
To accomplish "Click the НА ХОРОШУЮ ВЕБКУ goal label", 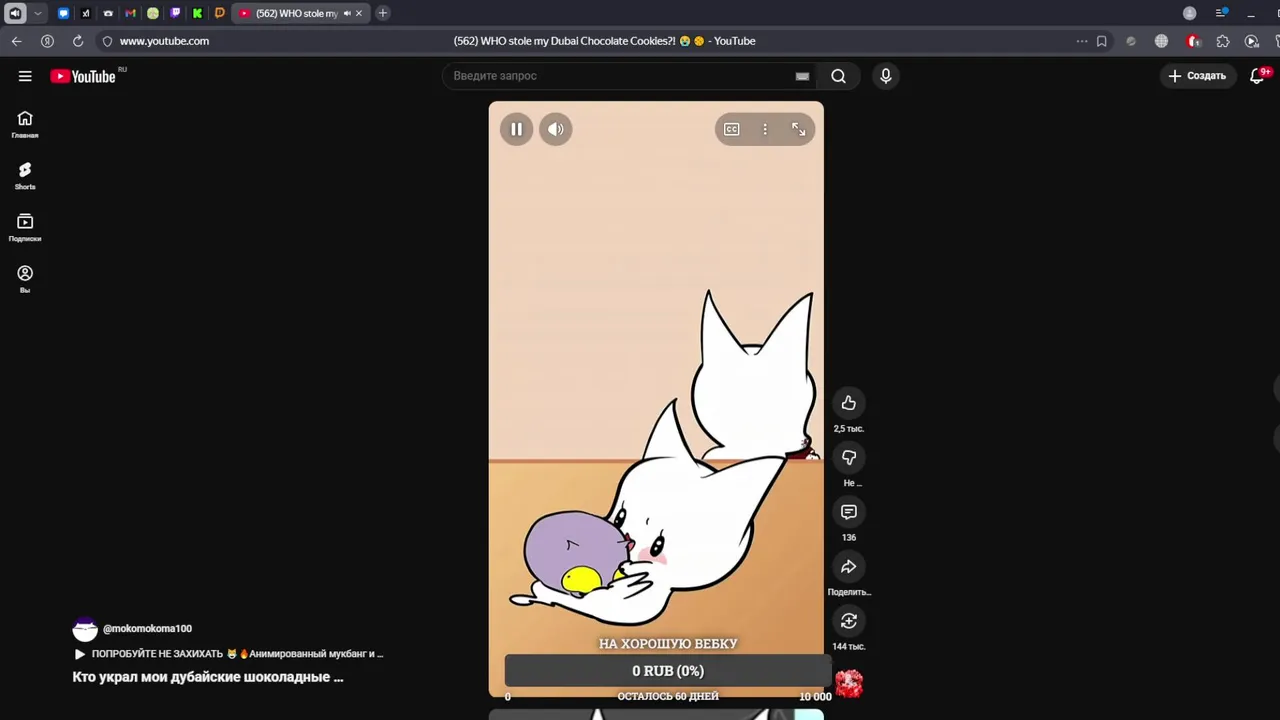I will pos(668,644).
